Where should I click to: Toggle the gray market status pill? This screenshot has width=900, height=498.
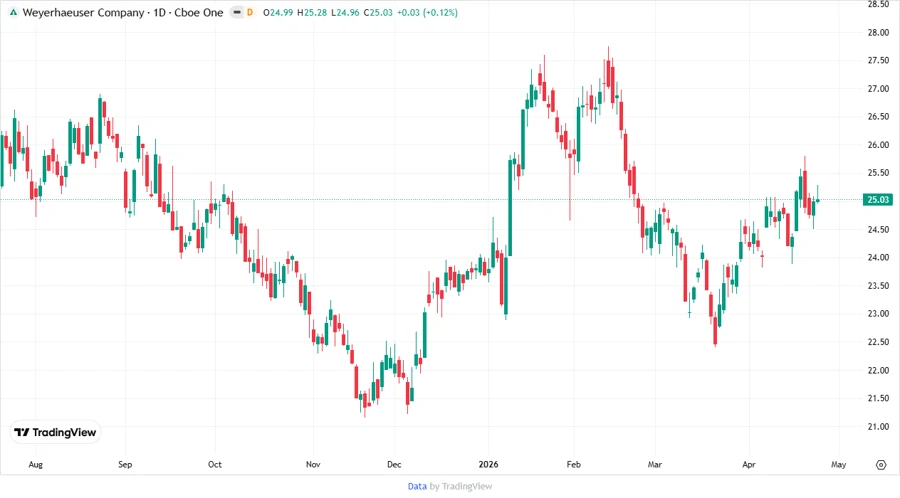click(x=237, y=12)
